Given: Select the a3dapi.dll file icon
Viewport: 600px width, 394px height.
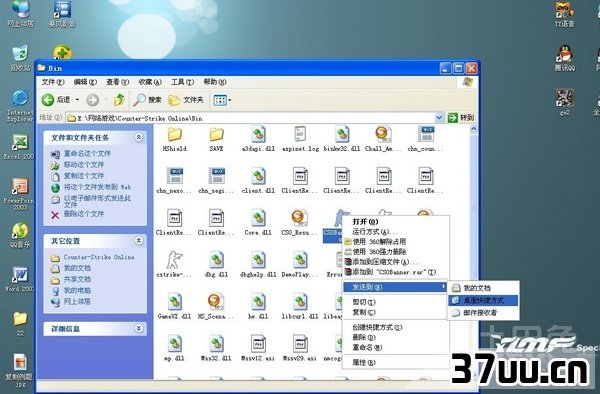Looking at the screenshot, I should pyautogui.click(x=258, y=135).
